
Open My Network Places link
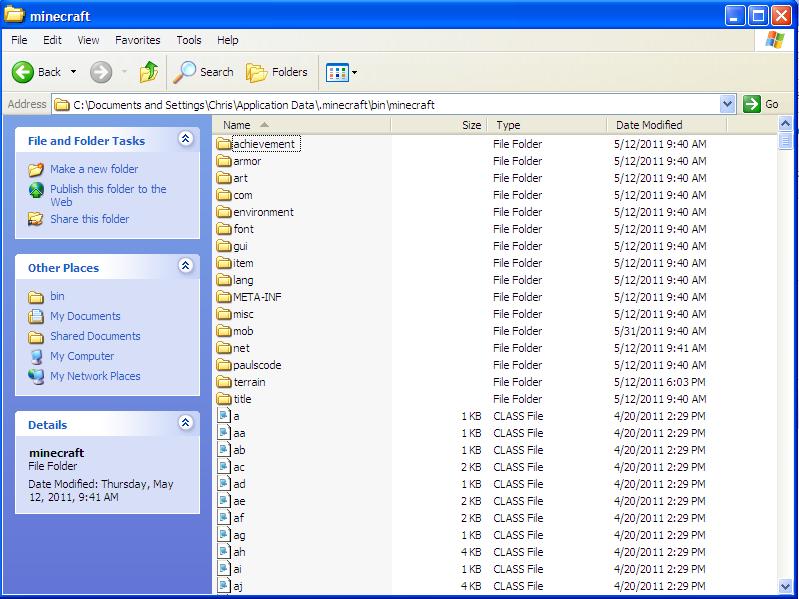pos(95,376)
